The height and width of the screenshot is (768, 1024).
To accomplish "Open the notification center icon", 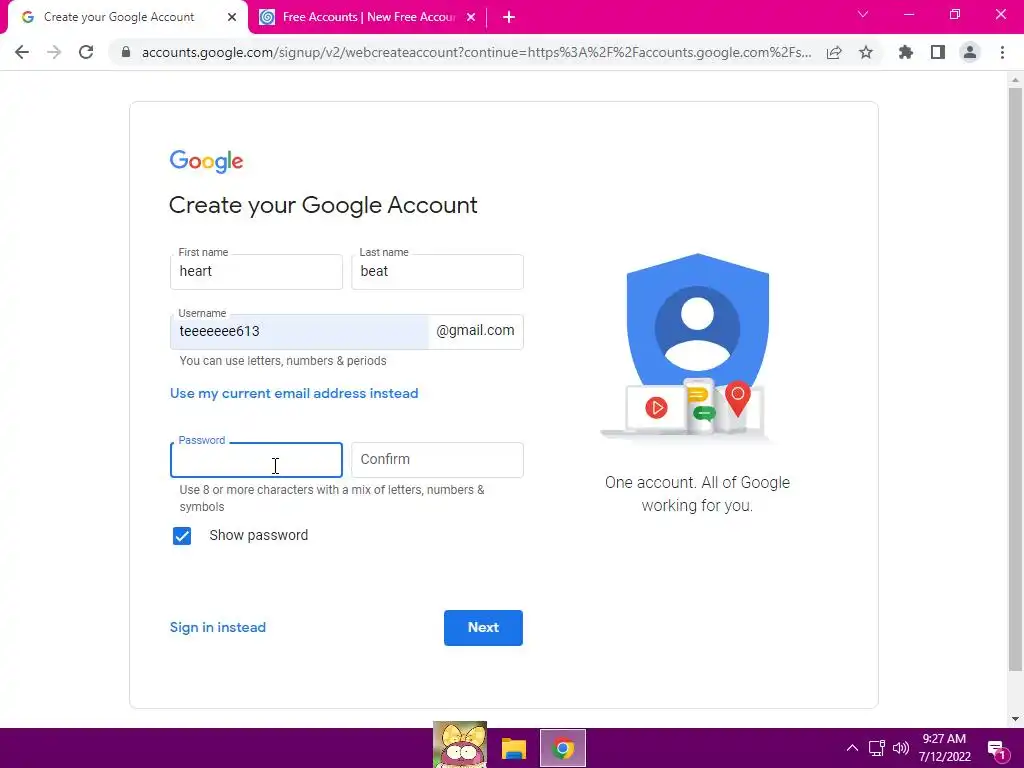I will click(x=996, y=749).
